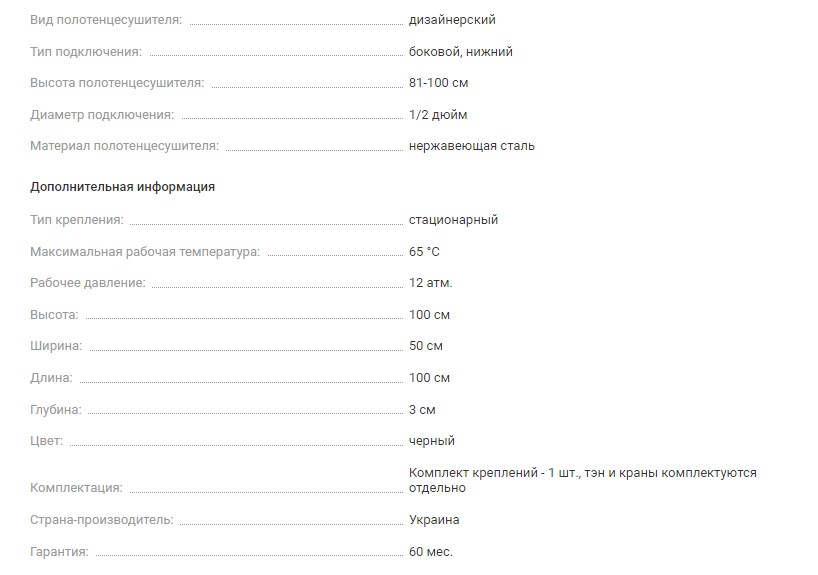
Task: Click the 'Дополнительная информация' heading
Action: pyautogui.click(x=123, y=187)
